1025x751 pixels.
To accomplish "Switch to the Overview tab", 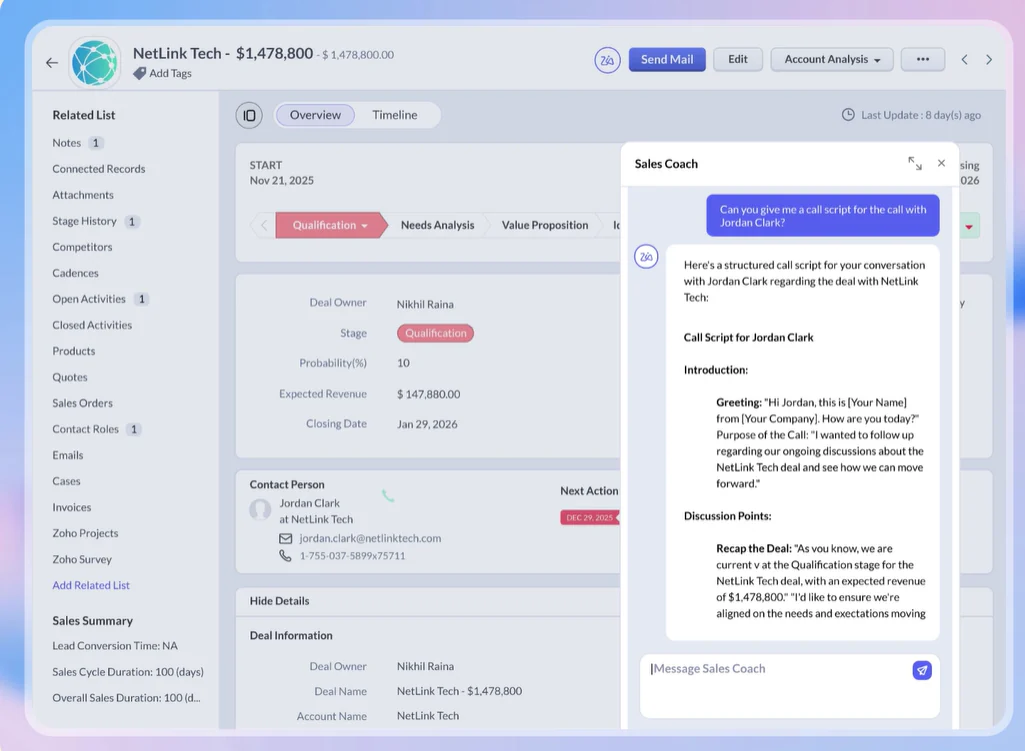I will coord(315,115).
